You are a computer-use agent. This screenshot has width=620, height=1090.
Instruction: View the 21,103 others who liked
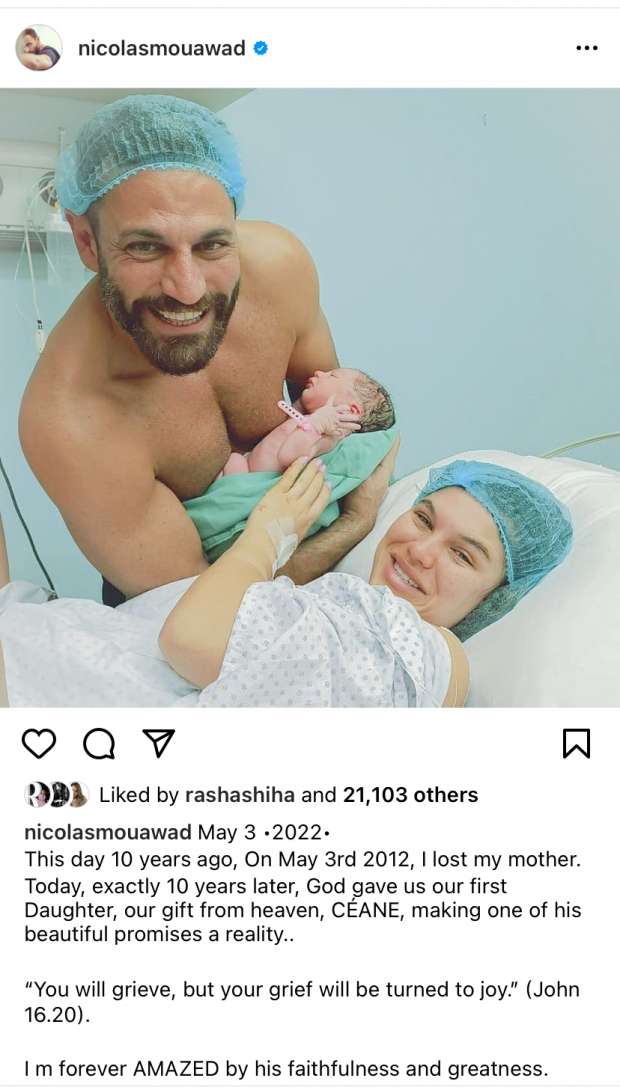[410, 795]
